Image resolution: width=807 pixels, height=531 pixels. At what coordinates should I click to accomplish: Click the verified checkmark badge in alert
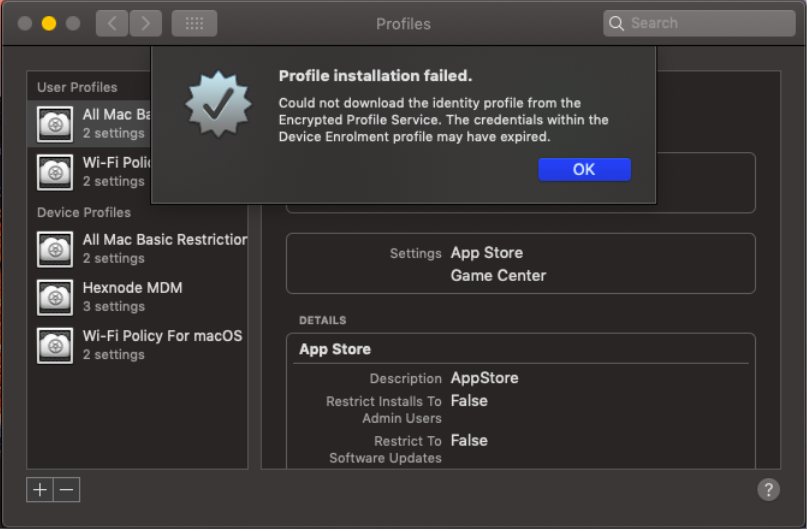click(x=219, y=104)
